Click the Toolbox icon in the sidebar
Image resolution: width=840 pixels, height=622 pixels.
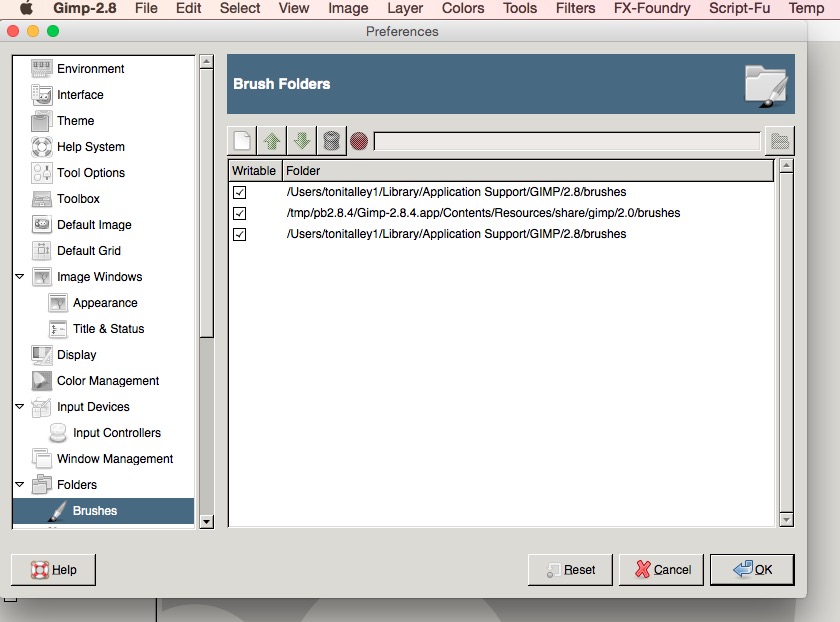(42, 199)
